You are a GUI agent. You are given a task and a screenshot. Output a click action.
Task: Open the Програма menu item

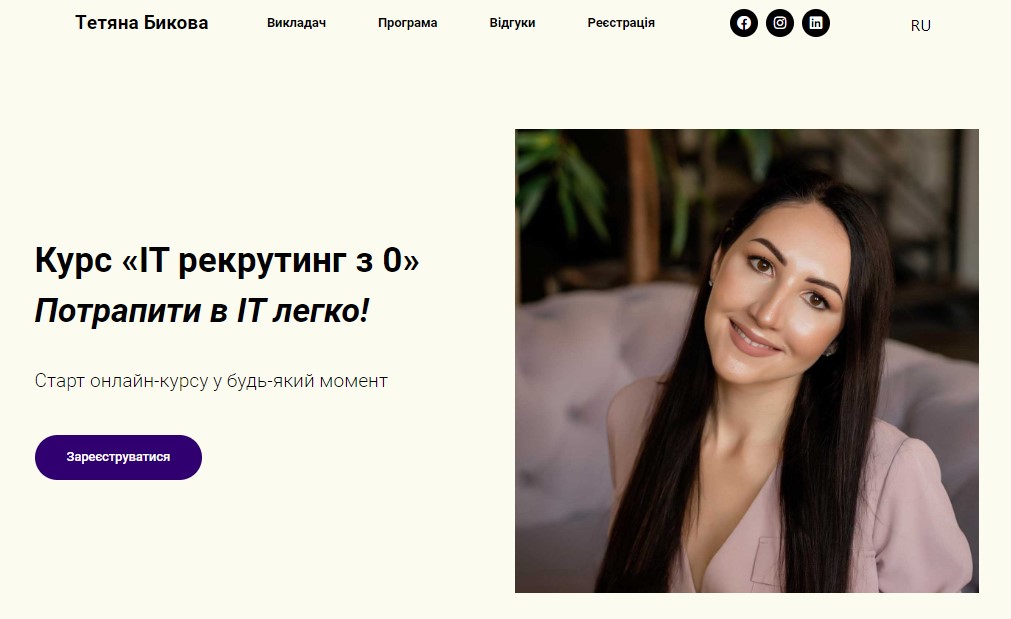click(x=407, y=23)
